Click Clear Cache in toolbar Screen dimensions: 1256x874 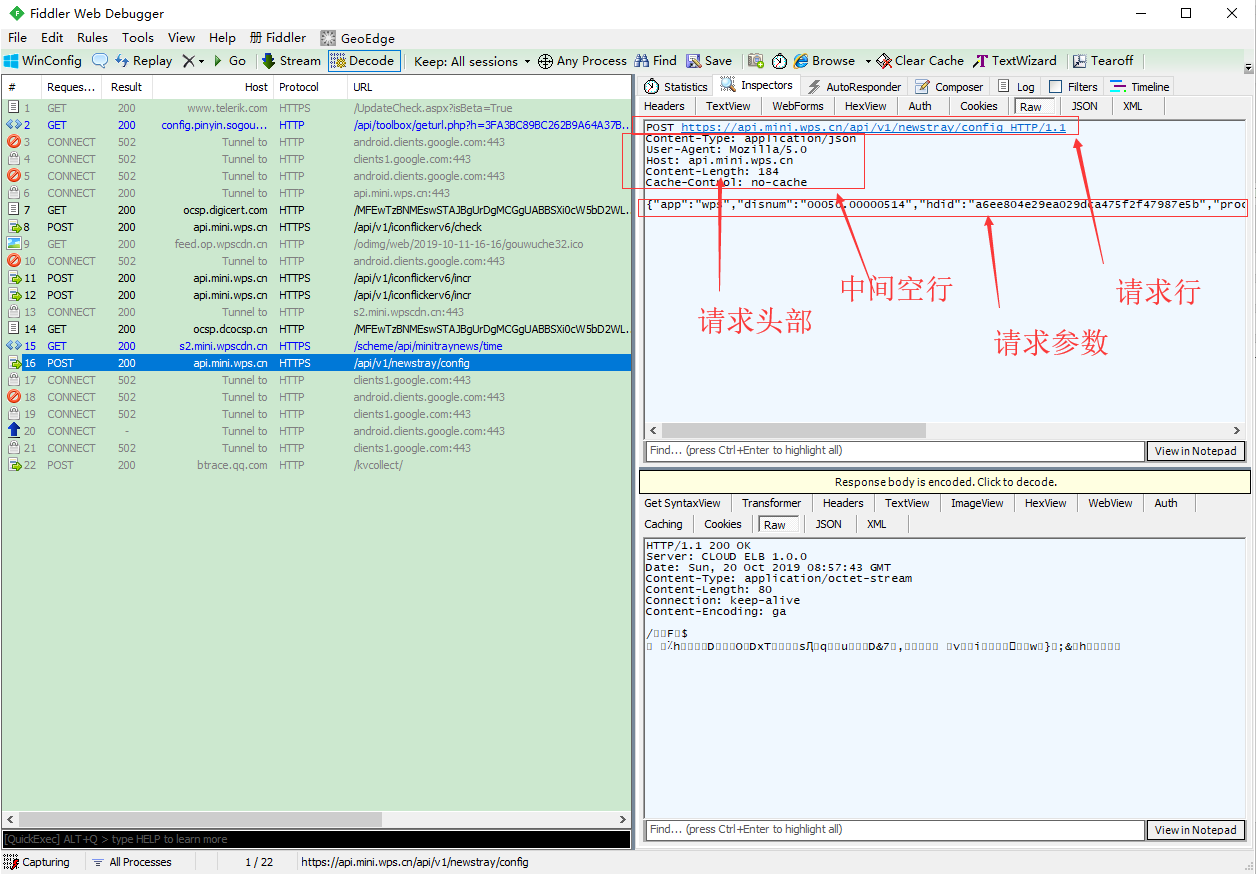tap(921, 61)
